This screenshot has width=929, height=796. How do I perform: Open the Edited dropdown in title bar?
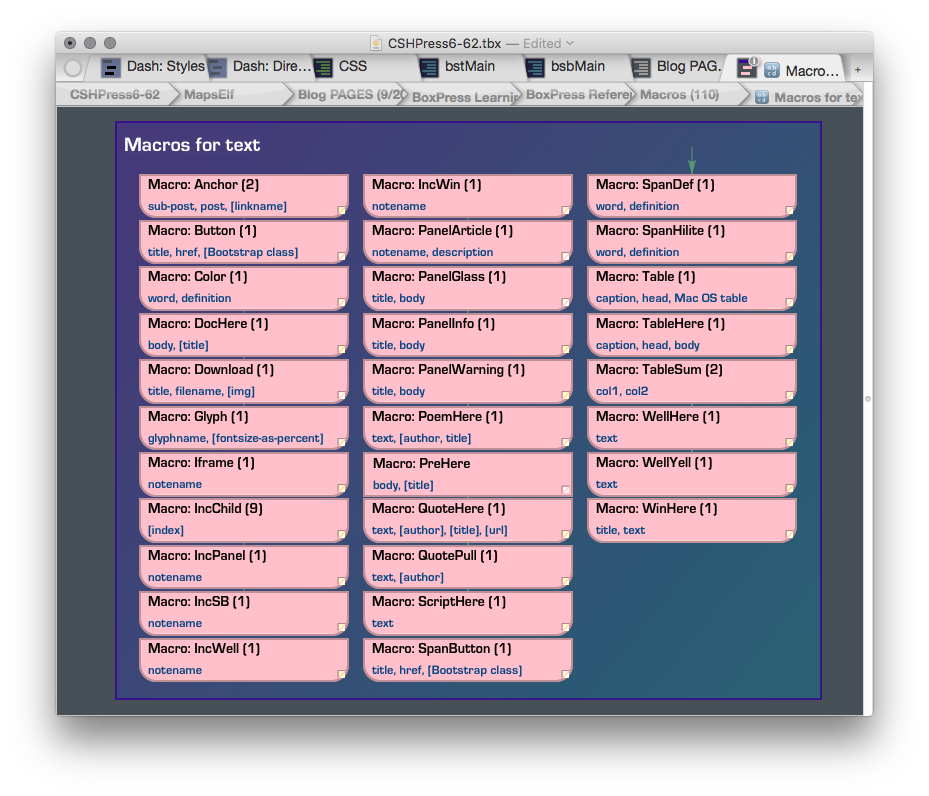point(570,43)
